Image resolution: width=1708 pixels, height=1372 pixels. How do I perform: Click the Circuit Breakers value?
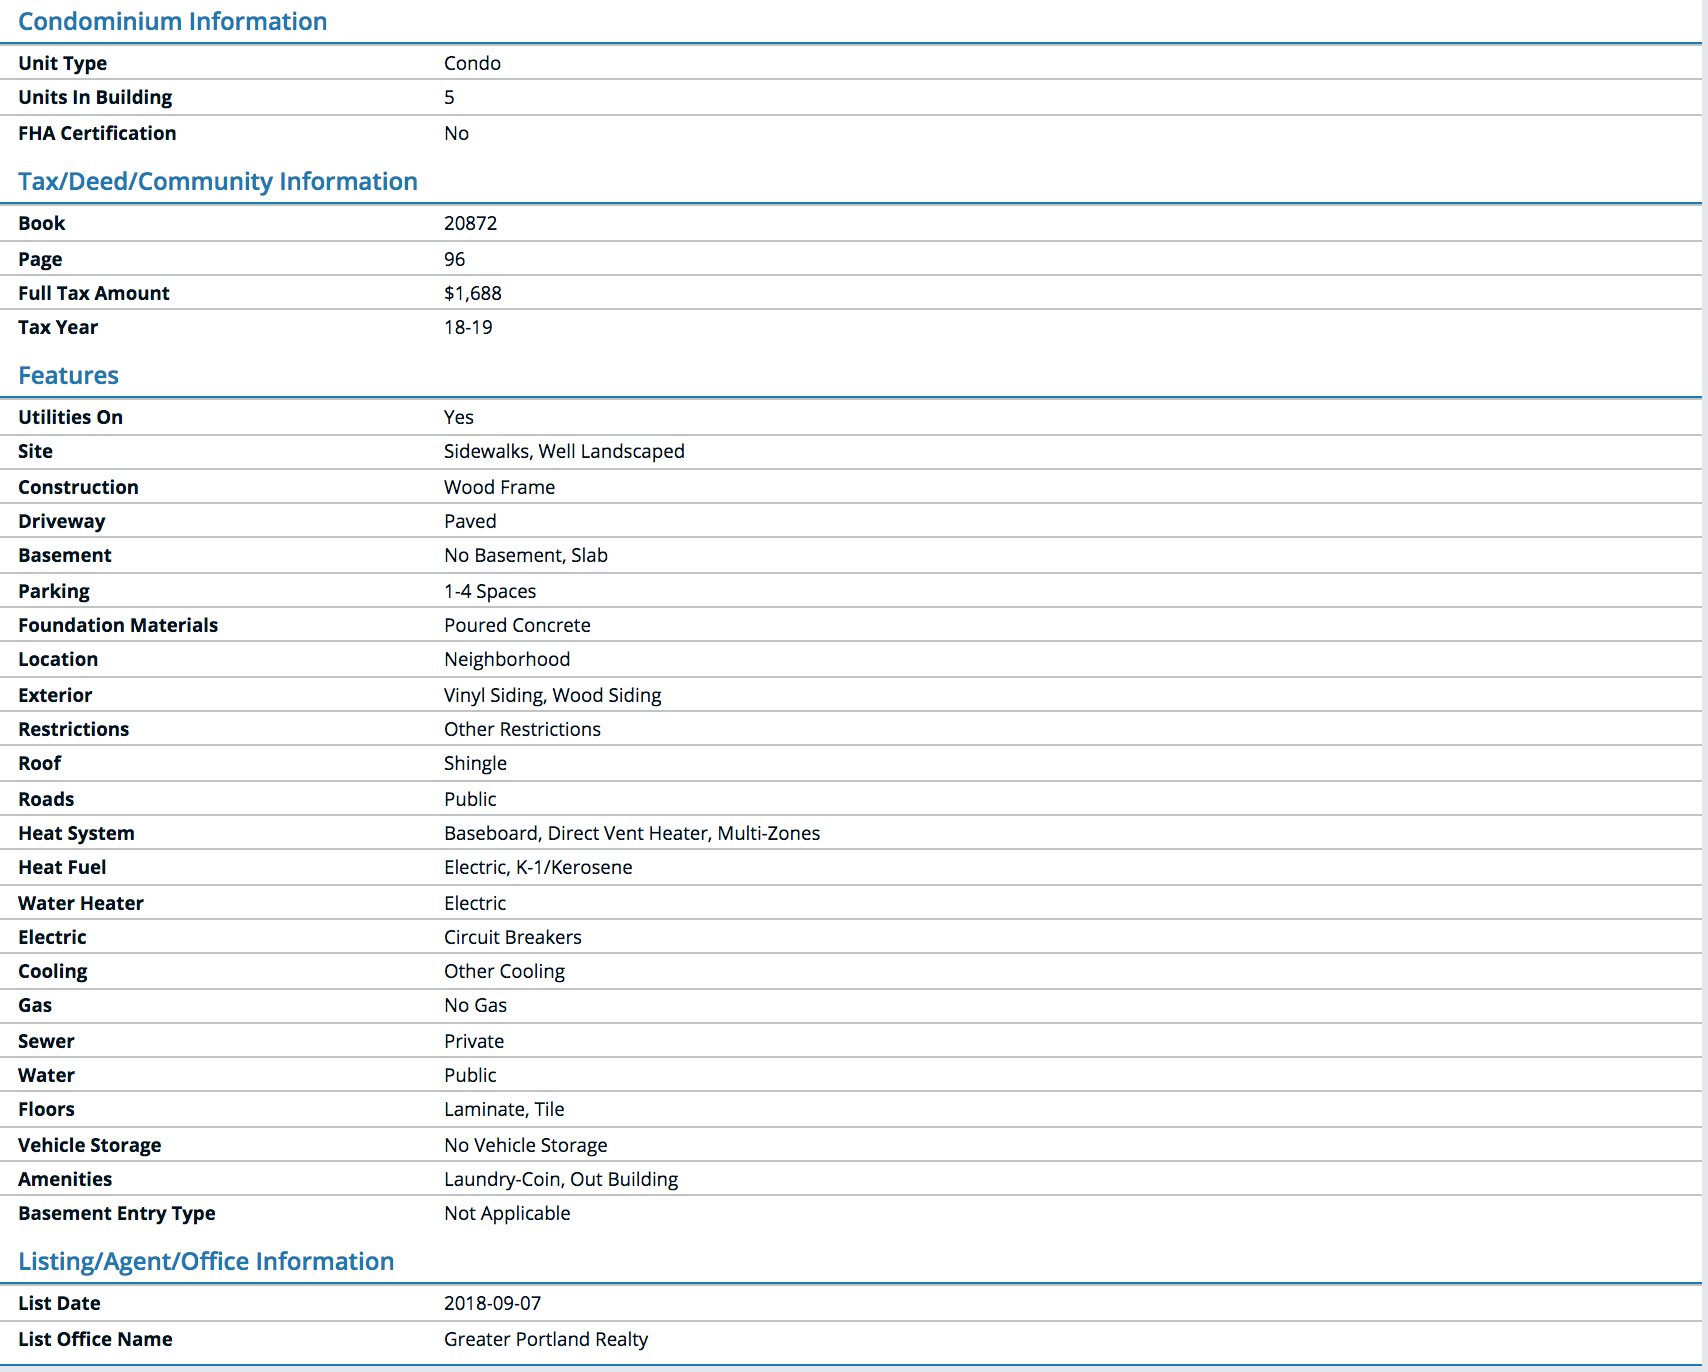[513, 937]
